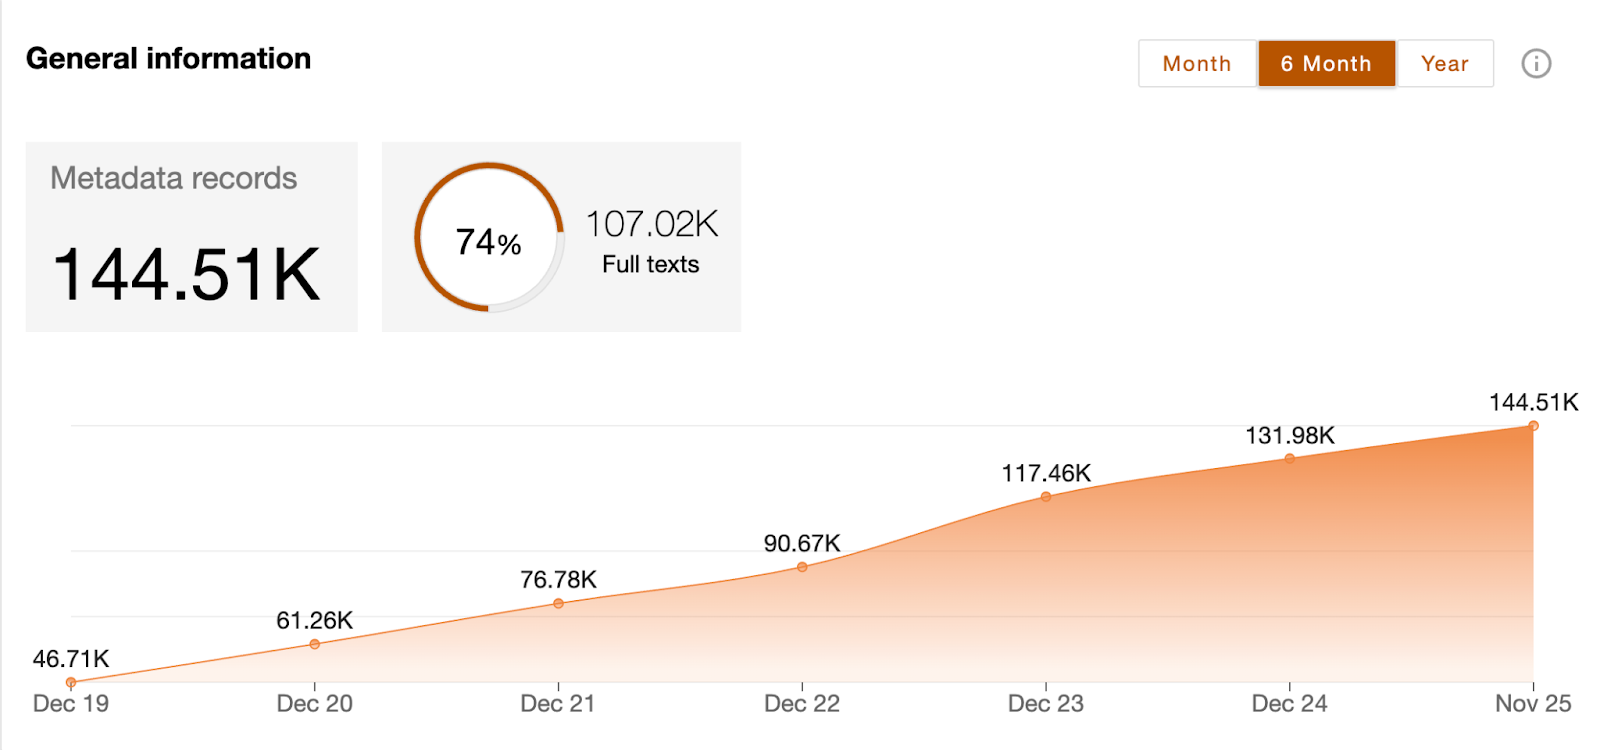The height and width of the screenshot is (750, 1600).
Task: Switch to the Year view
Action: [1444, 64]
